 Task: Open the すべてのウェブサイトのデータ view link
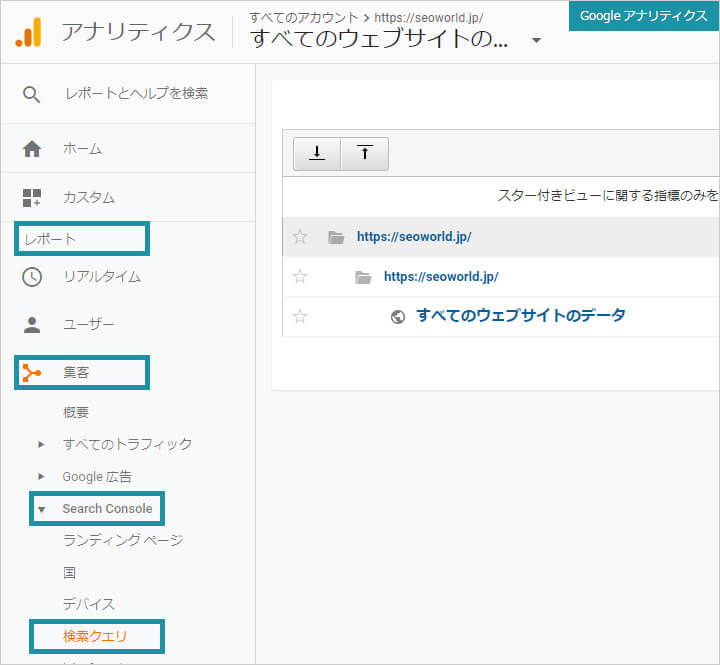coord(521,316)
